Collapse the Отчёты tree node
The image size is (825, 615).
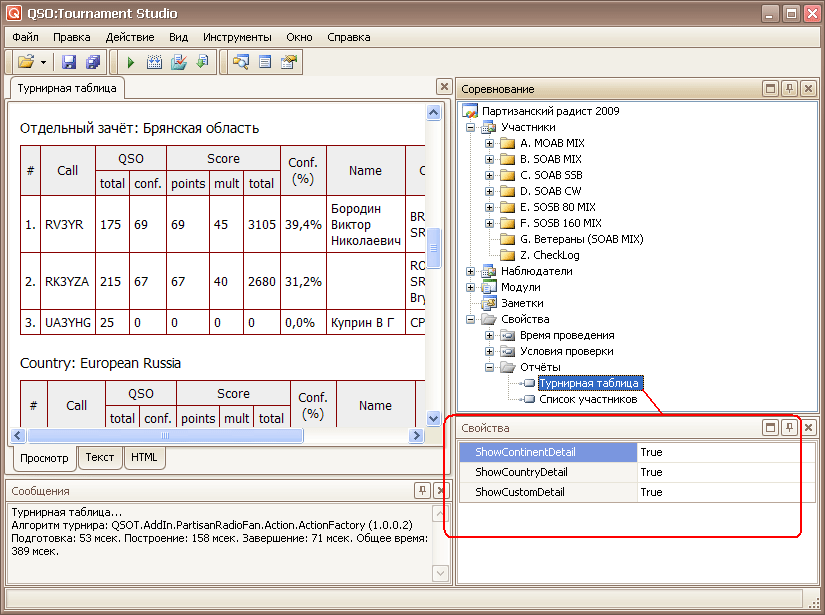490,367
